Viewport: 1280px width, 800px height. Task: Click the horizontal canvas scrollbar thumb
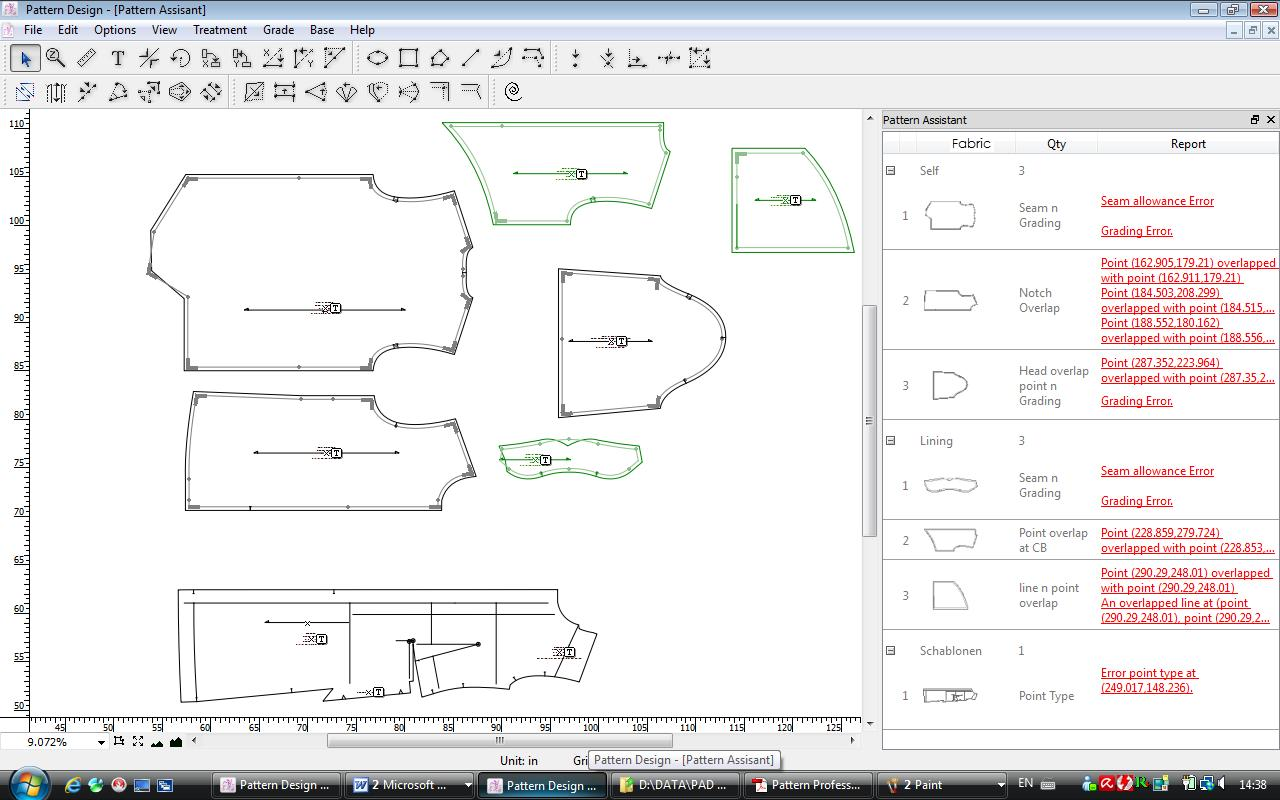pyautogui.click(x=499, y=741)
